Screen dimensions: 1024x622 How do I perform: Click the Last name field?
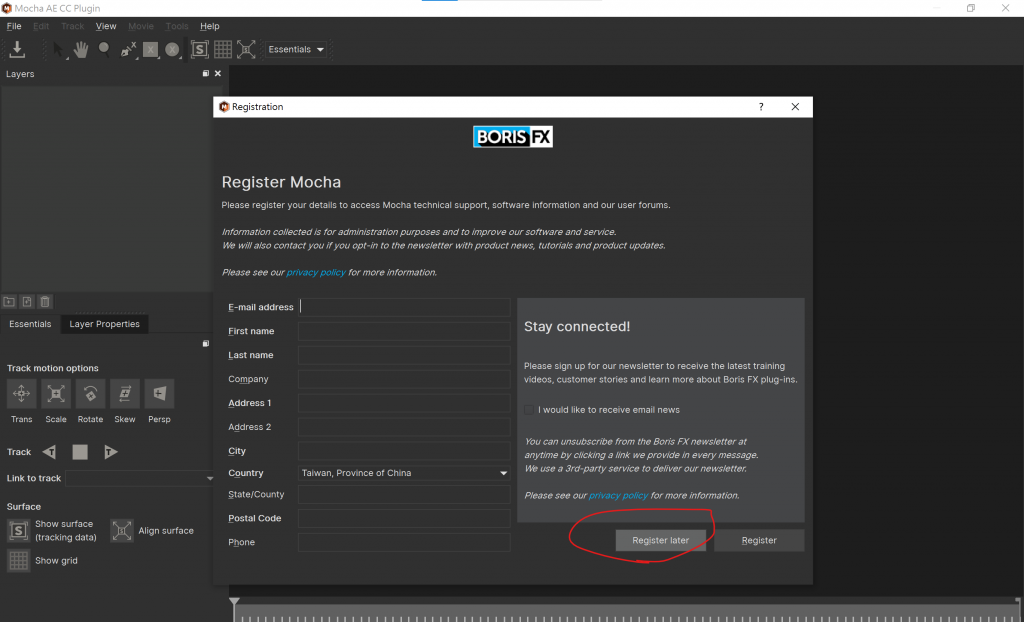[404, 355]
